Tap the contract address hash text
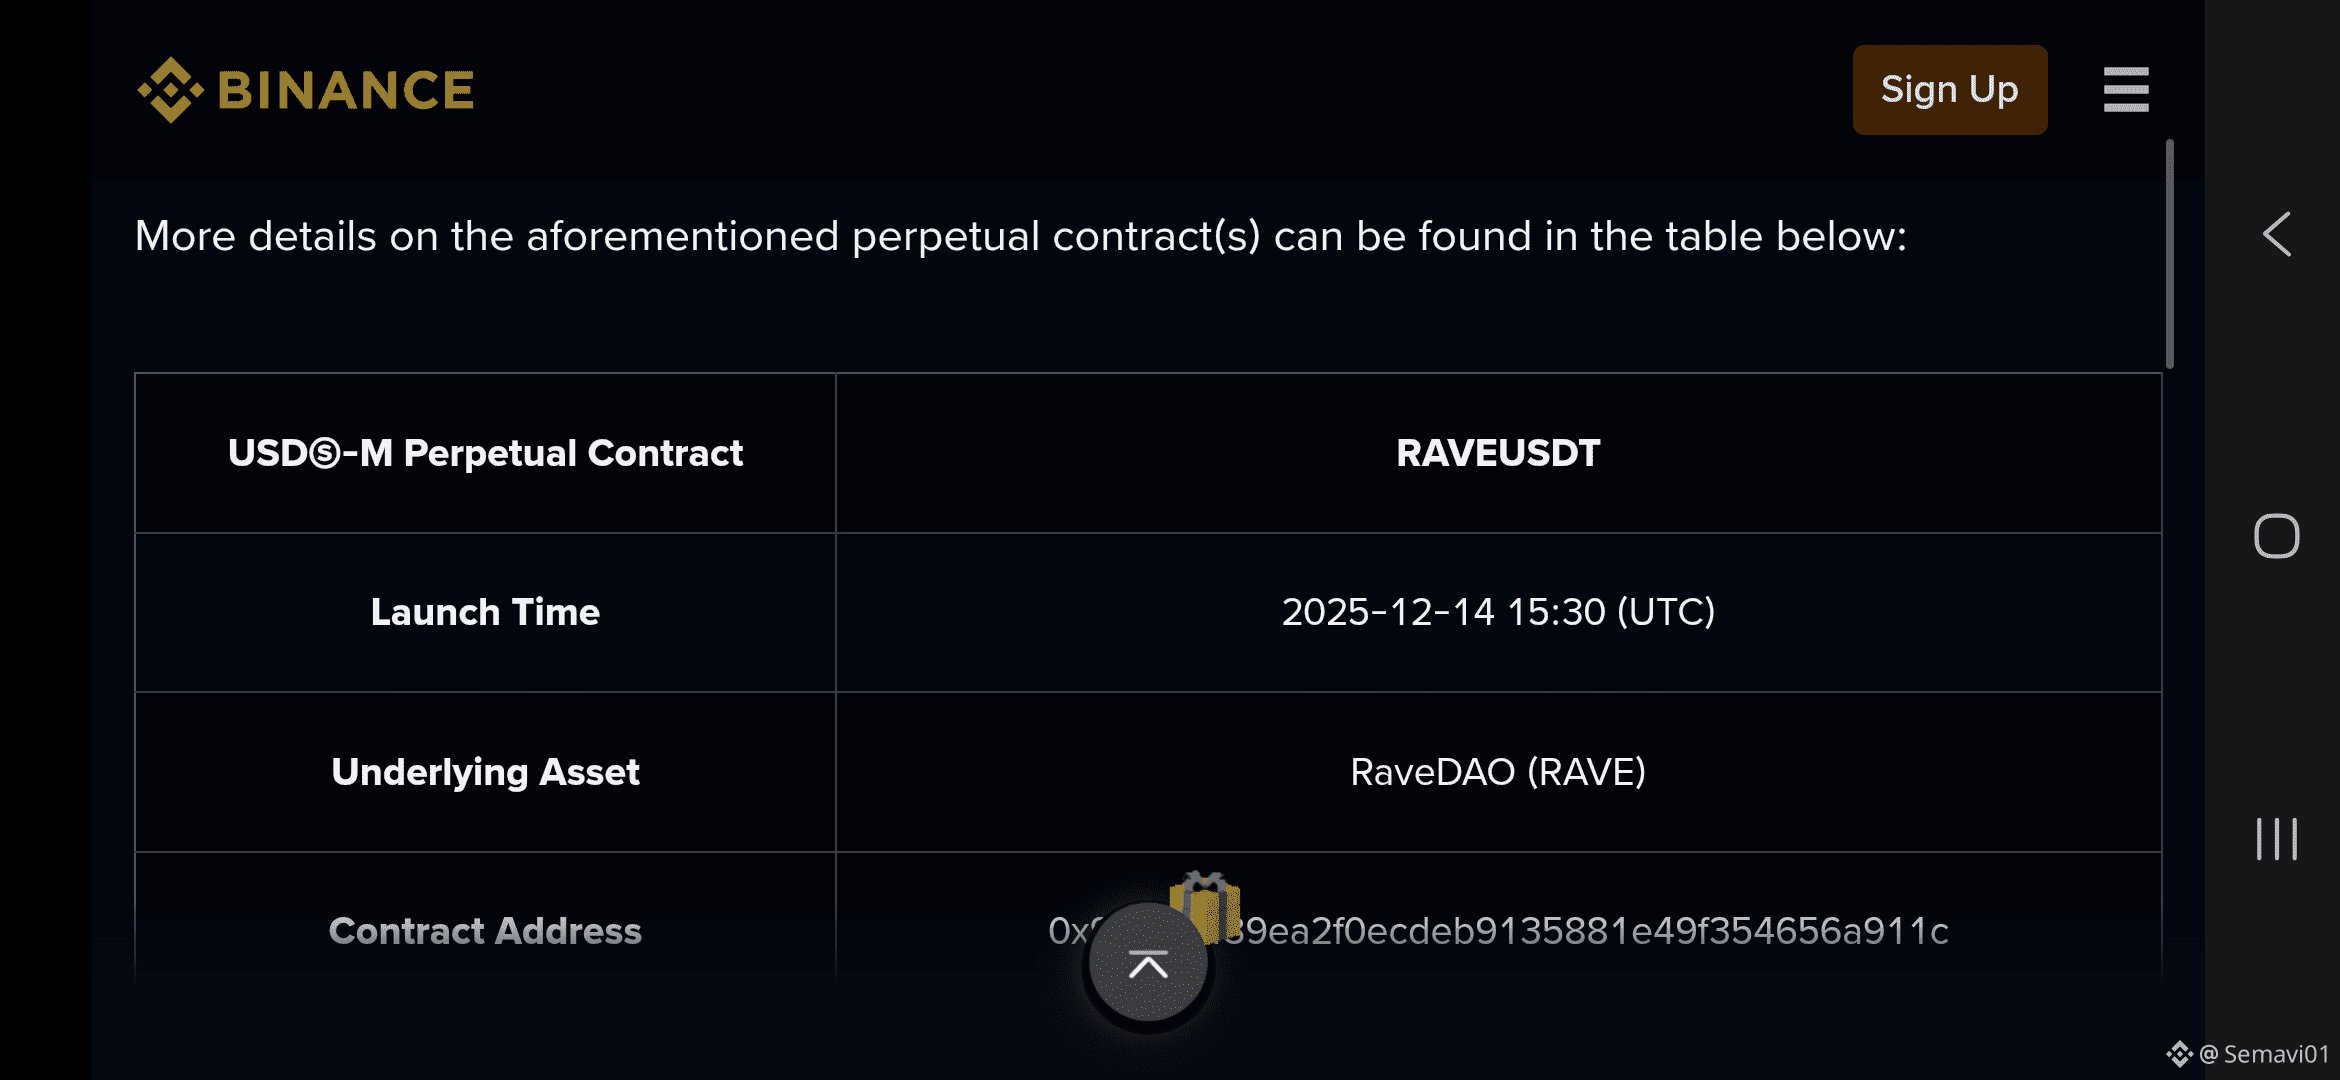 coord(1498,931)
